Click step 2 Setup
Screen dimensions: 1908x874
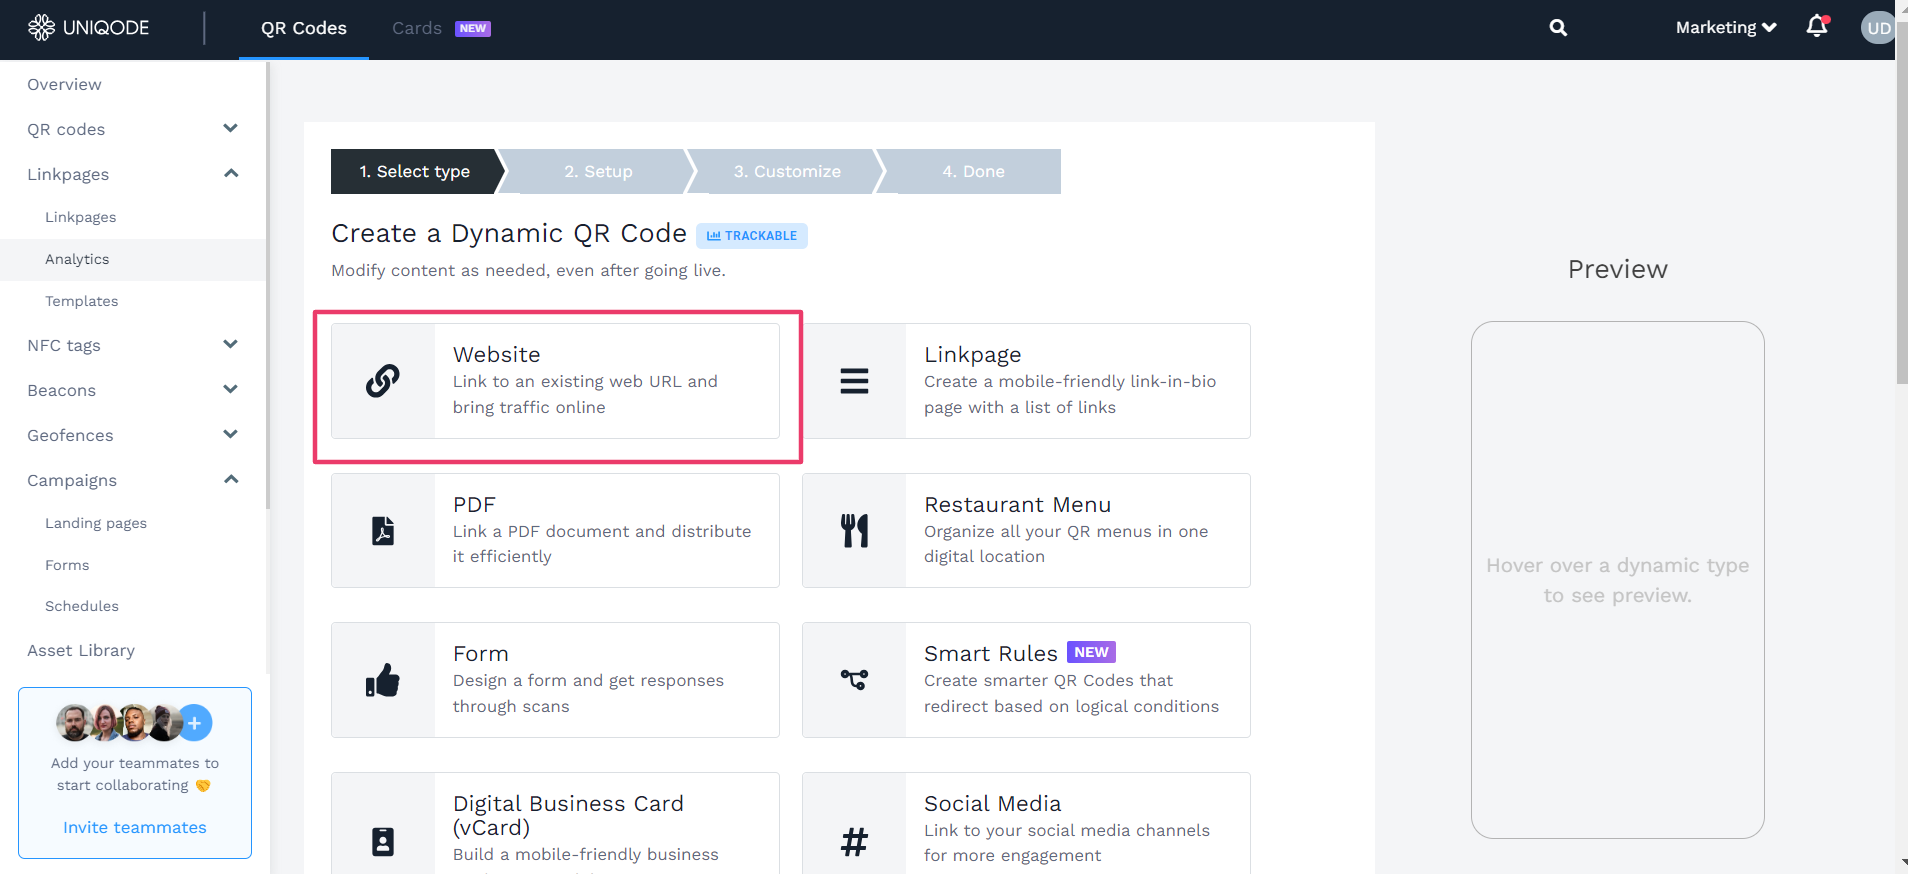point(598,171)
